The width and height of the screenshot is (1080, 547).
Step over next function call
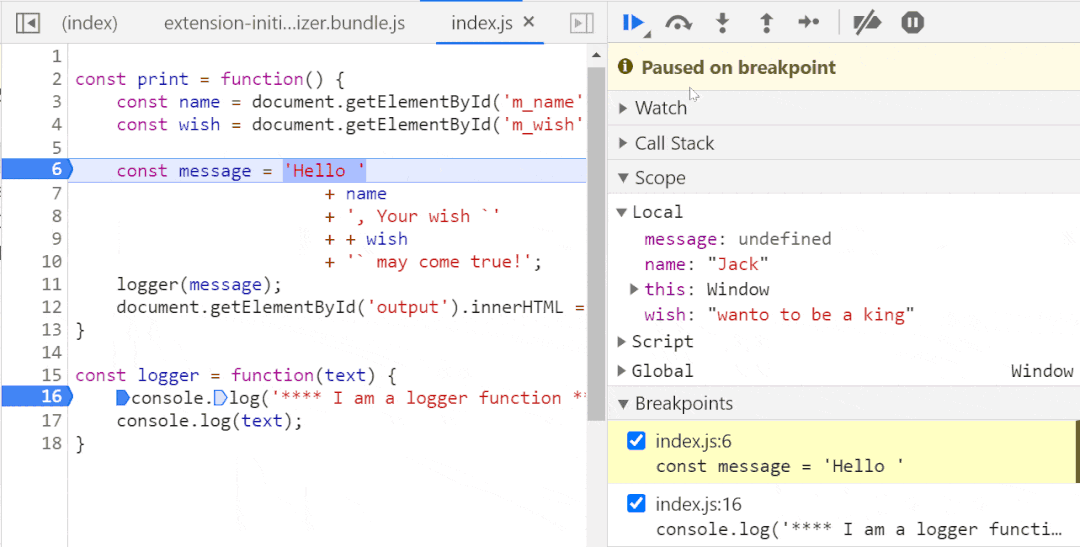[678, 23]
